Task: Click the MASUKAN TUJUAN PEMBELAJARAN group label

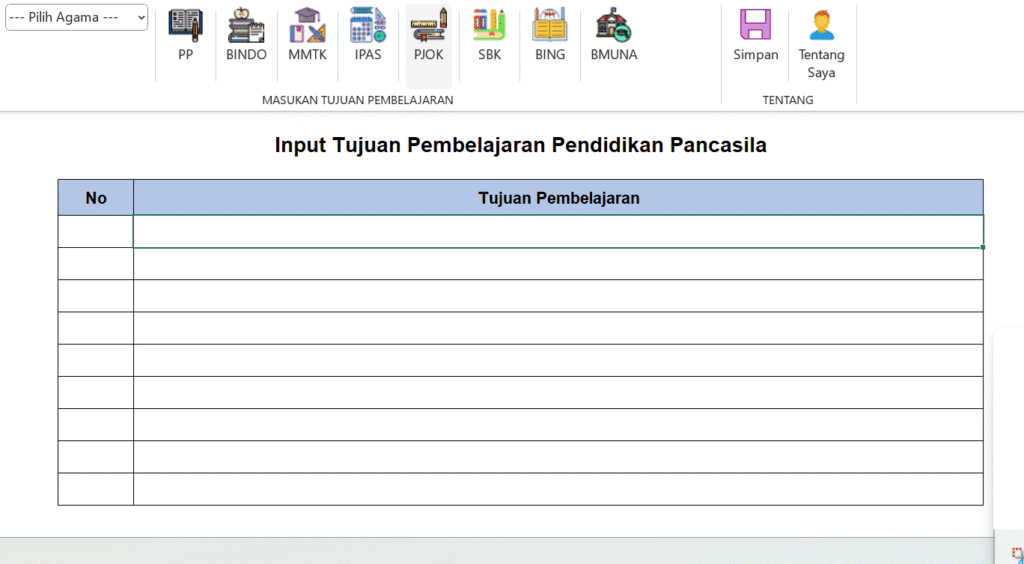Action: point(357,100)
